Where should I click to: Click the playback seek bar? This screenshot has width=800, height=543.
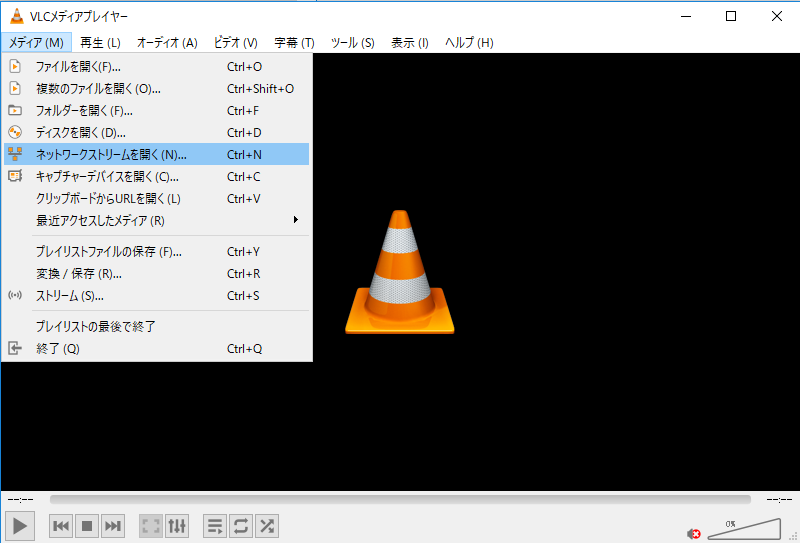(400, 499)
